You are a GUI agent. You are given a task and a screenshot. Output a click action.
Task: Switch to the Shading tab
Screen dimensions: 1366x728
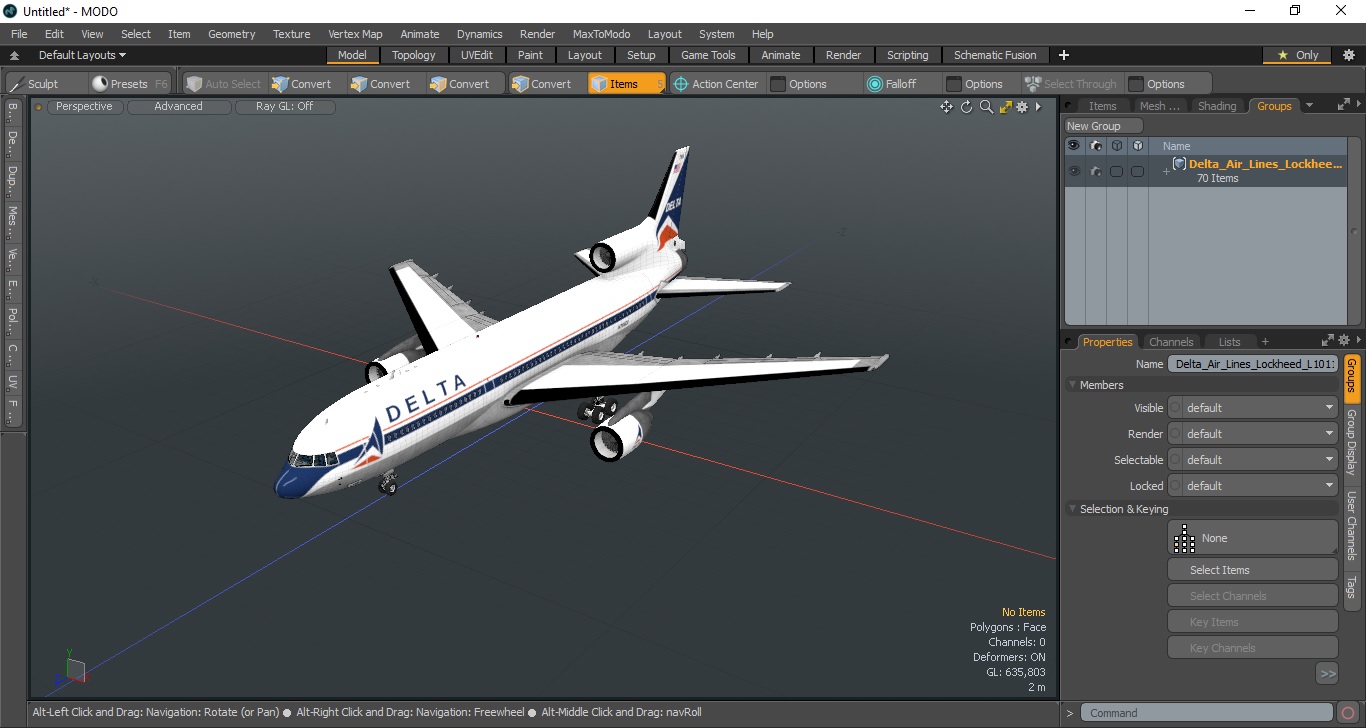point(1217,106)
